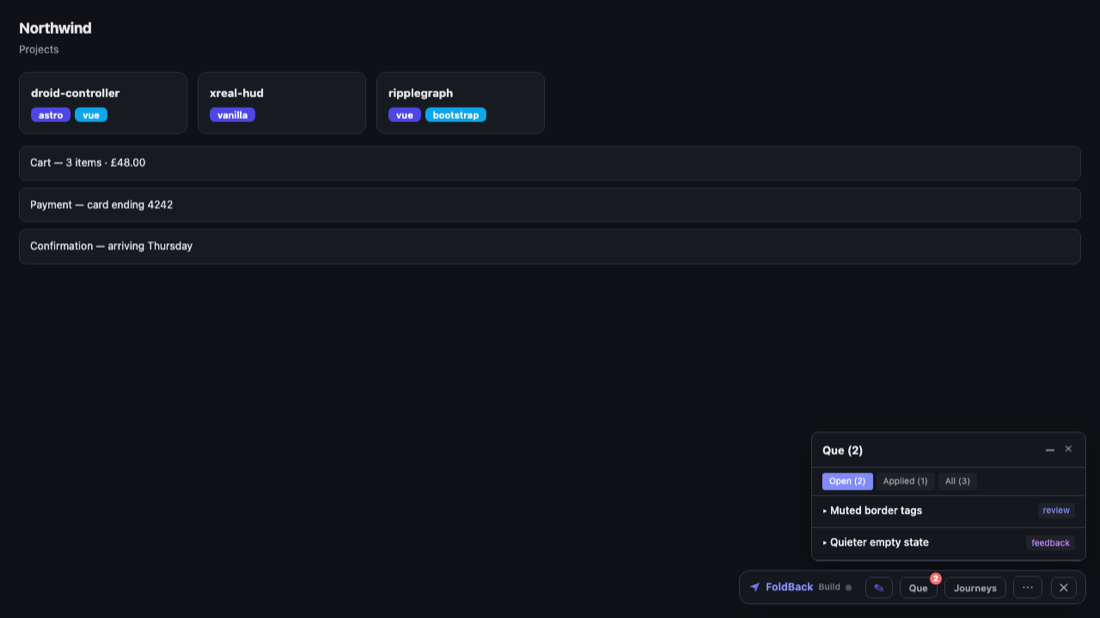Click the vue tag on droid-controller

[91, 115]
